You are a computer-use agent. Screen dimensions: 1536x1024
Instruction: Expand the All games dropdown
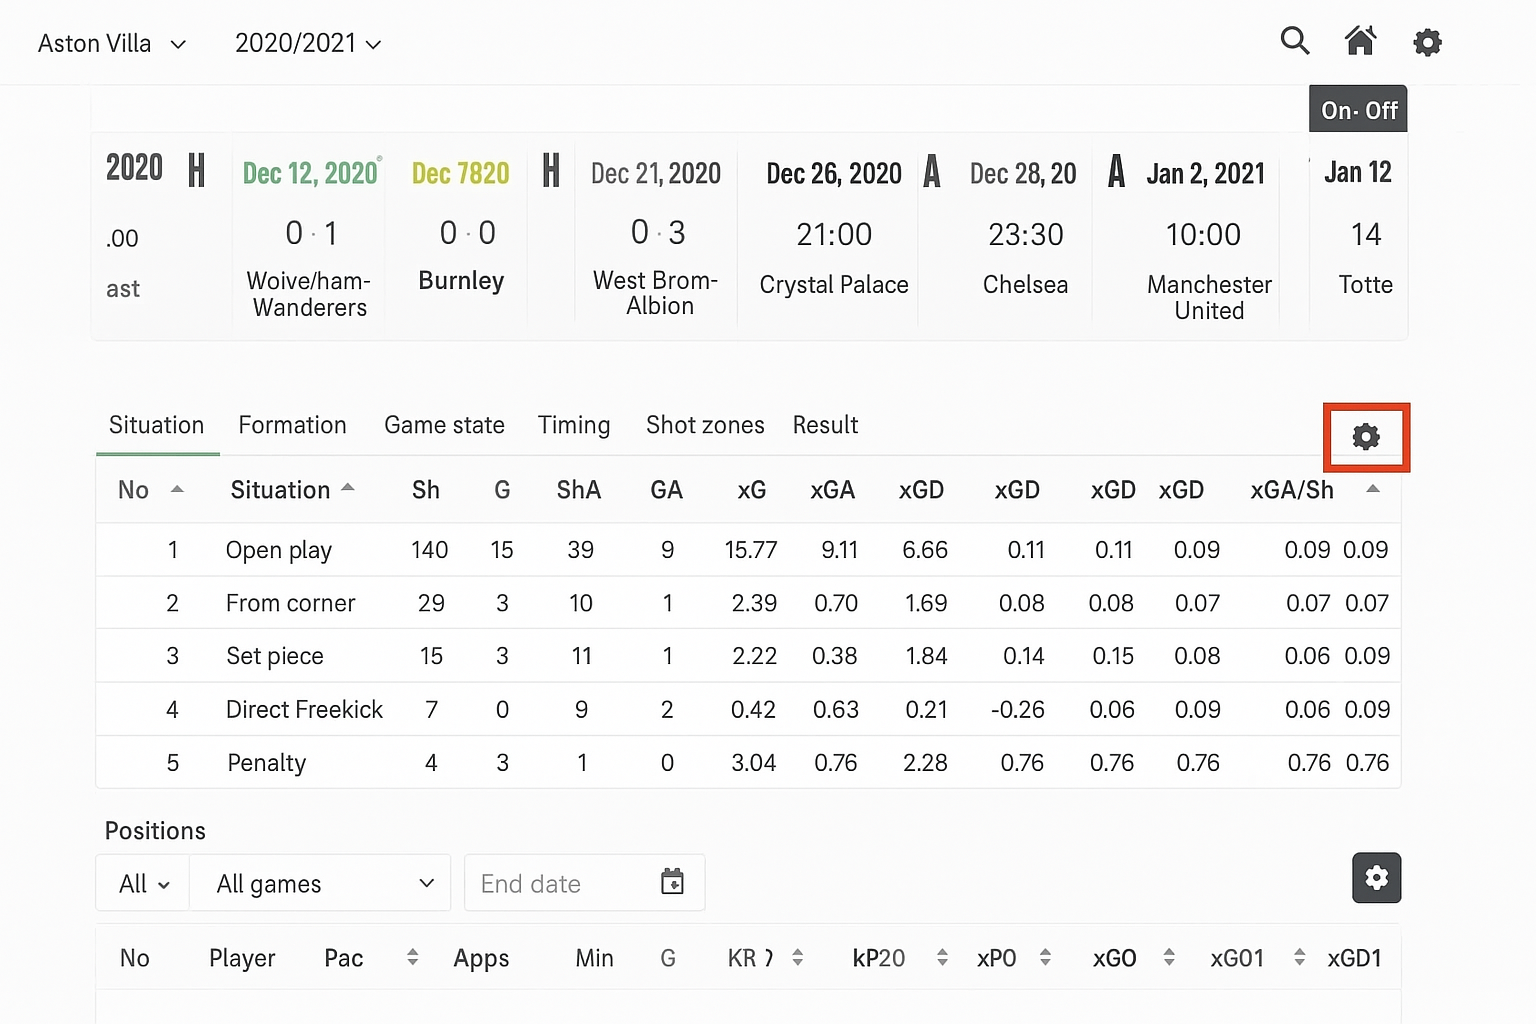pos(320,884)
